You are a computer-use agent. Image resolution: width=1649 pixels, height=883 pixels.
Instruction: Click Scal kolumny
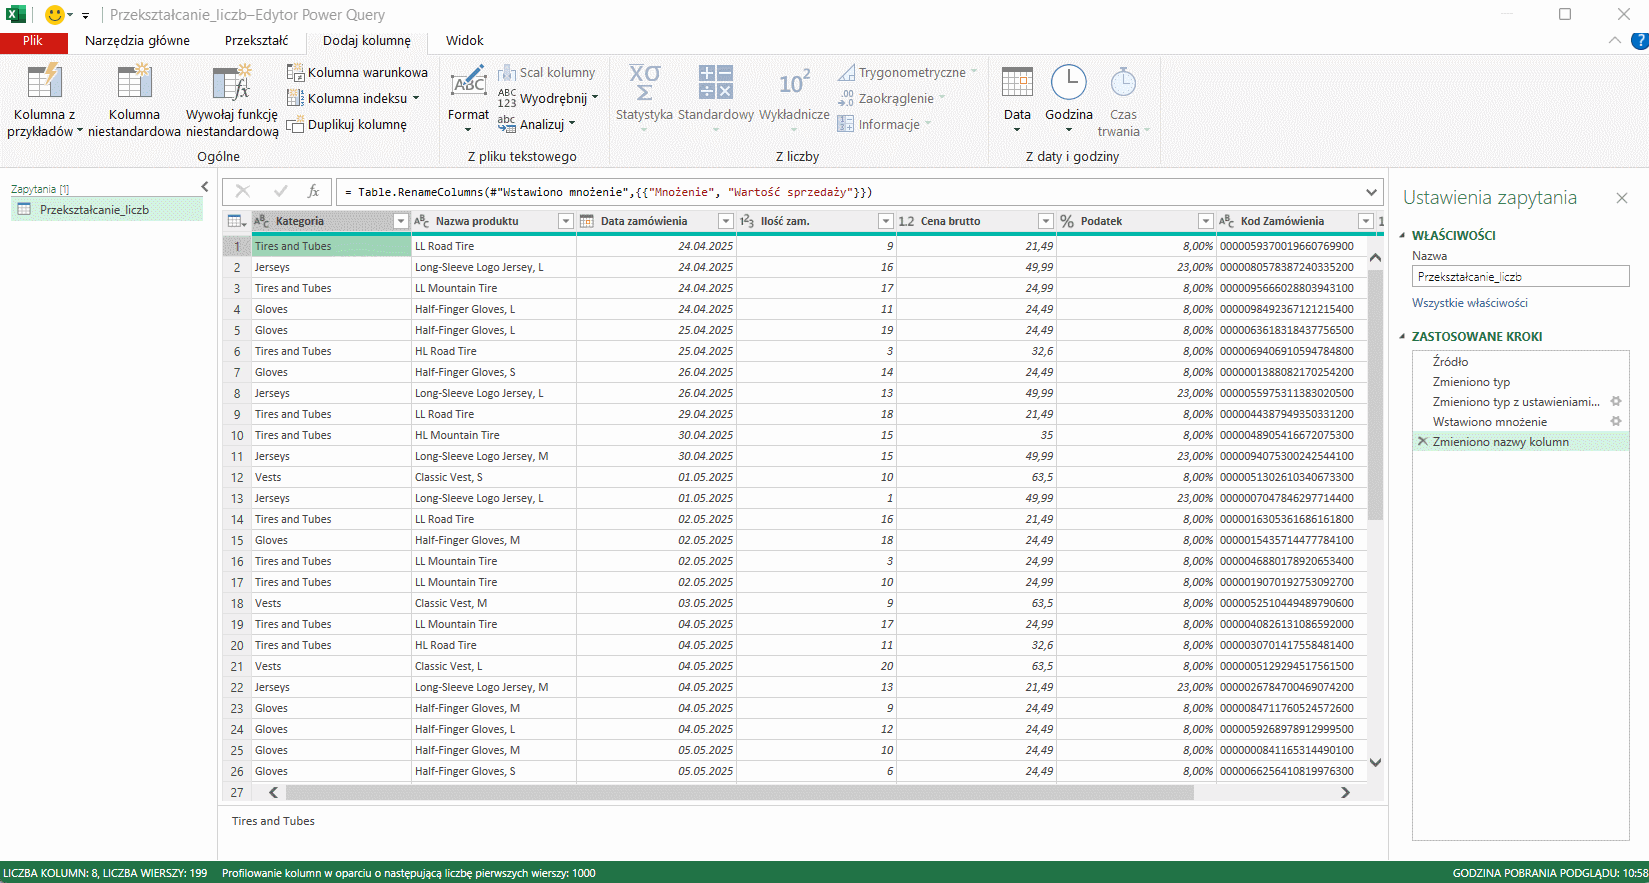(546, 72)
